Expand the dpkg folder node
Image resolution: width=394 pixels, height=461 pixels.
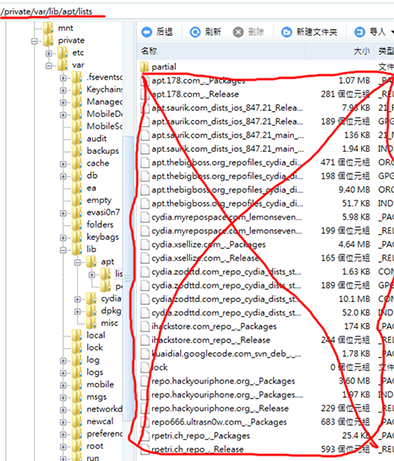[x=77, y=312]
